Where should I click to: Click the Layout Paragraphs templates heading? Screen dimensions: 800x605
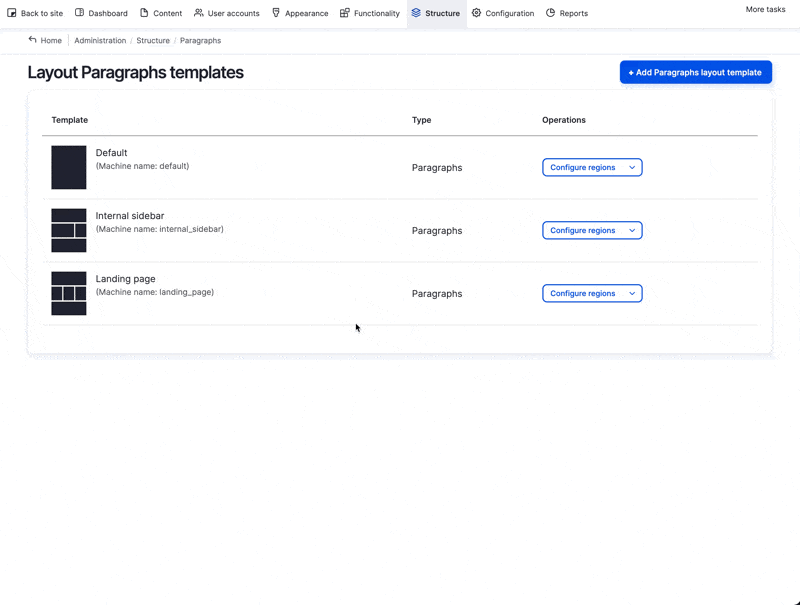[x=136, y=72]
